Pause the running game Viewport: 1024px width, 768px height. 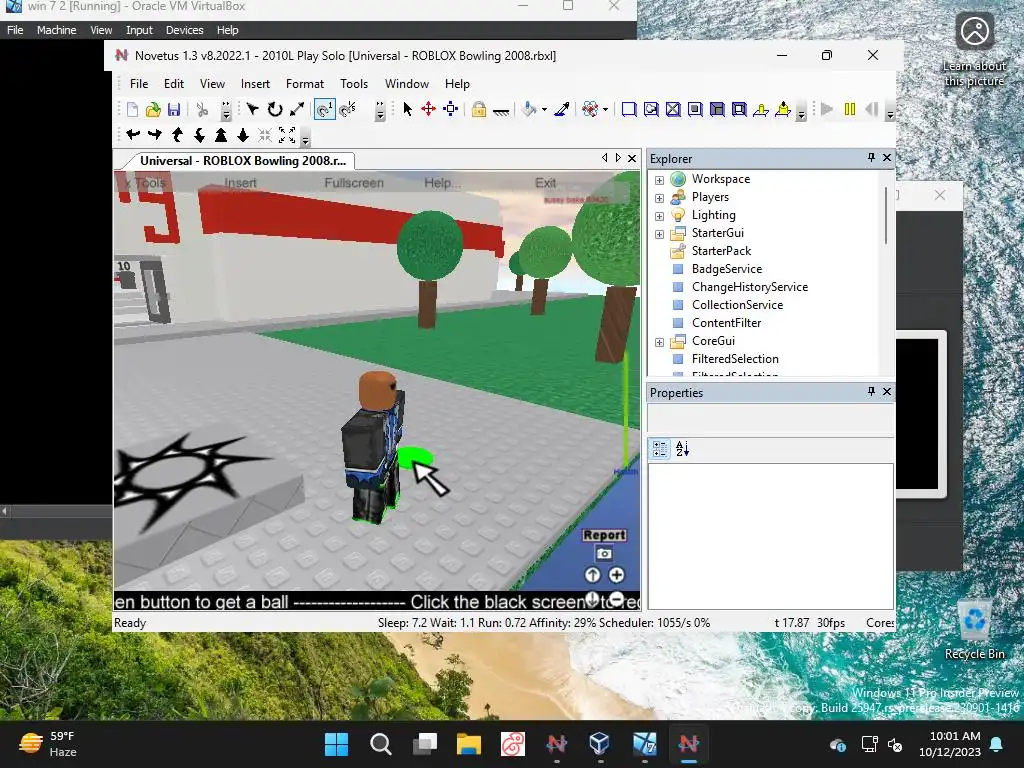click(x=850, y=109)
